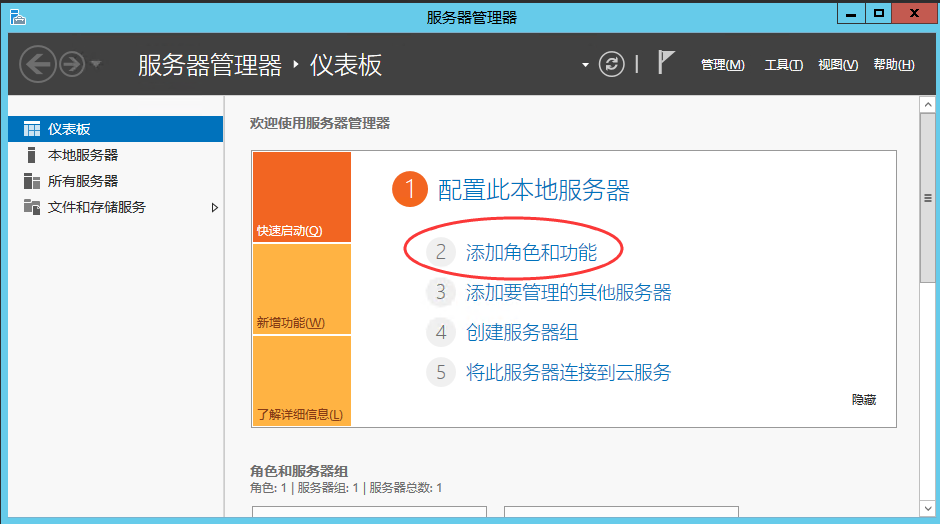Select 所有服务器 in the sidebar
Image resolution: width=940 pixels, height=524 pixels.
[116, 181]
